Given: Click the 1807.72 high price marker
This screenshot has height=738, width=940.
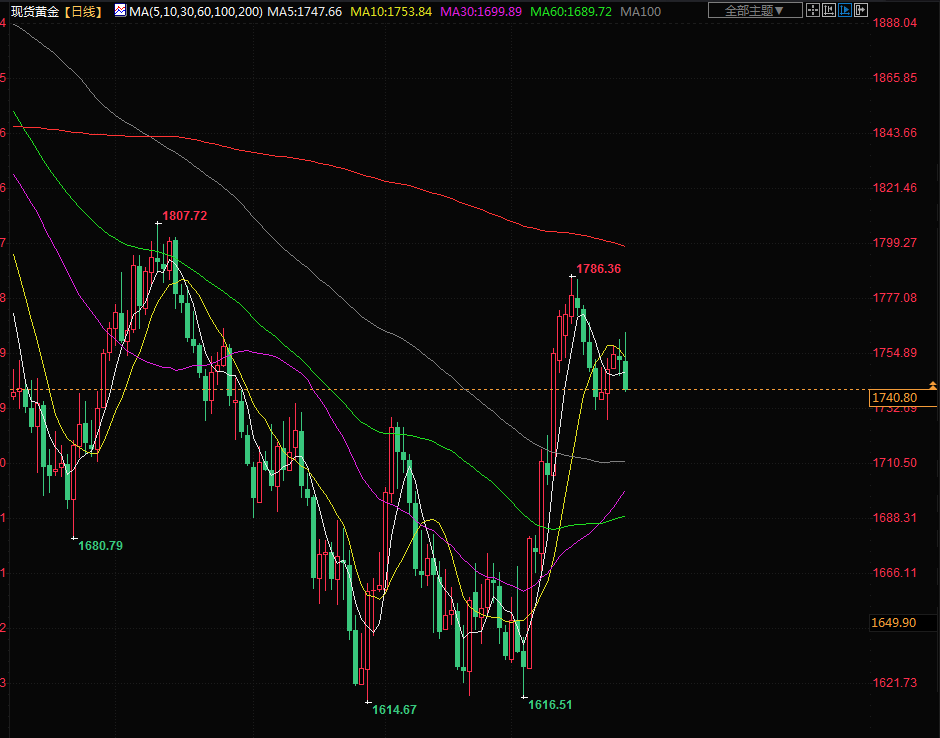Looking at the screenshot, I should (184, 215).
